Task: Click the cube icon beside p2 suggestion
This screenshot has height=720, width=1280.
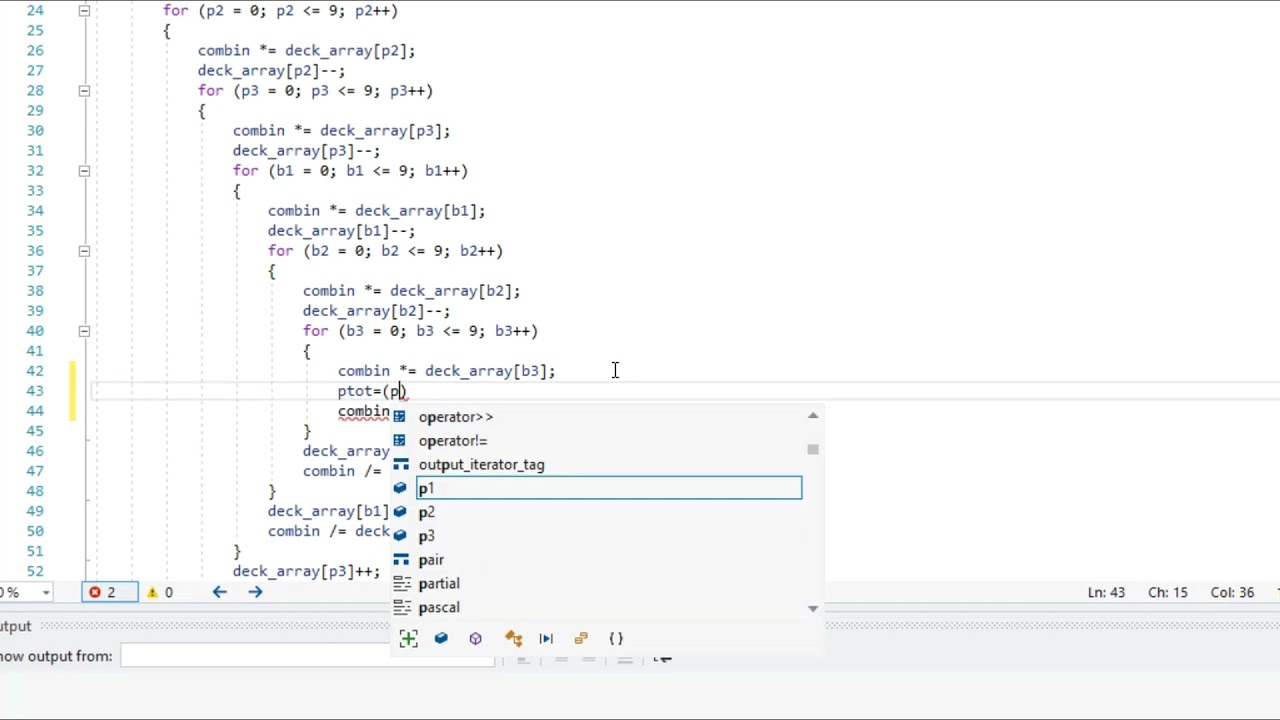Action: coord(400,512)
